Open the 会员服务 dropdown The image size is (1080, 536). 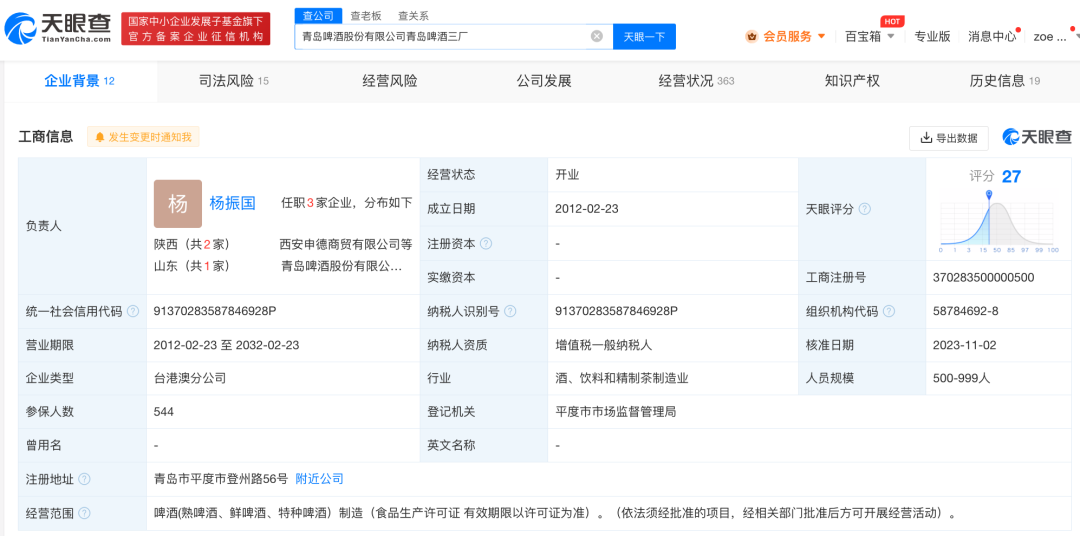(786, 37)
